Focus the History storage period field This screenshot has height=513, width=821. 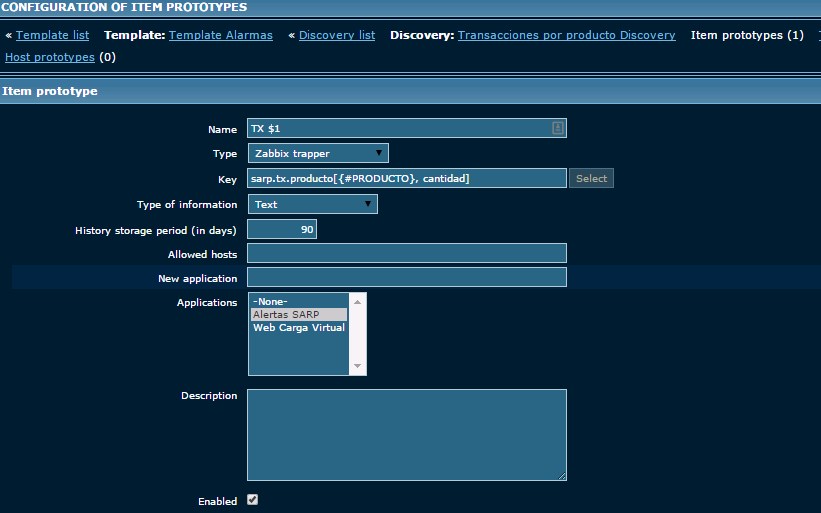pos(282,229)
